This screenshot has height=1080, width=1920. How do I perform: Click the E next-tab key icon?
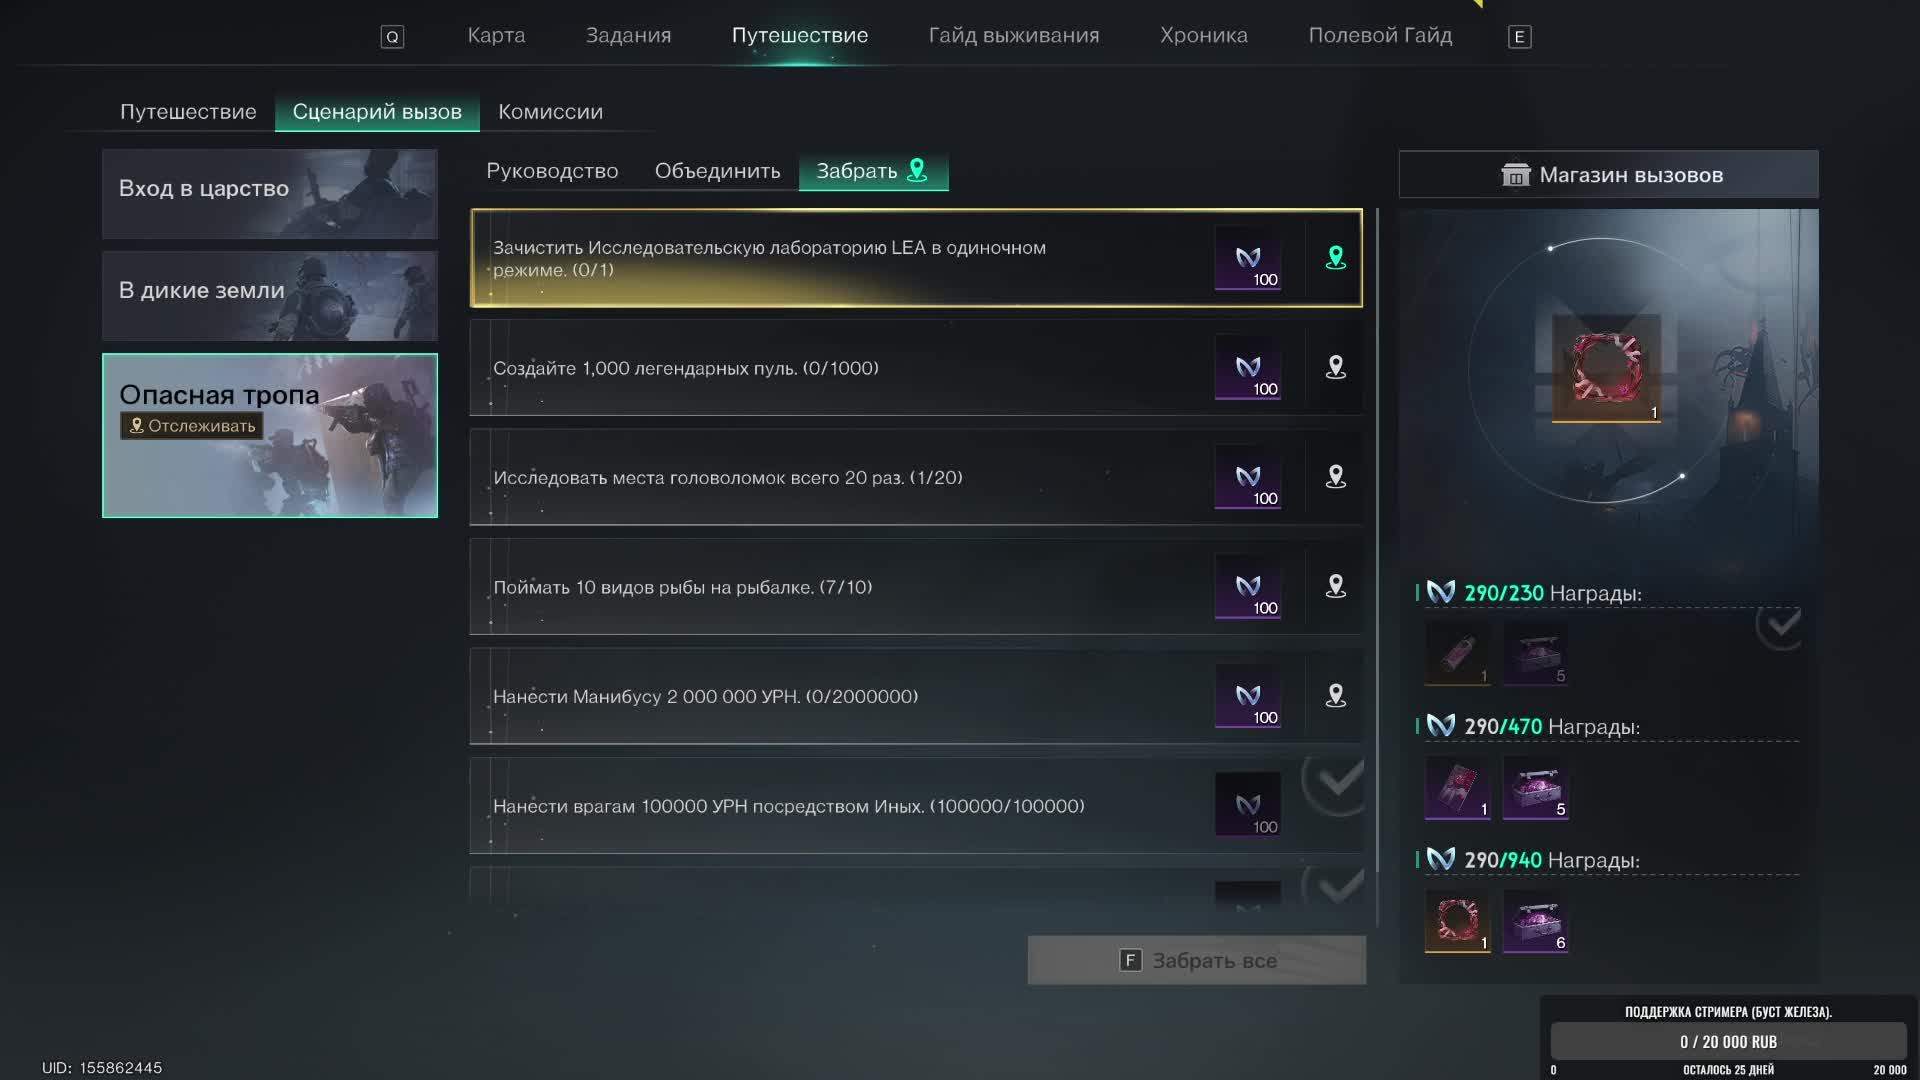(1519, 37)
